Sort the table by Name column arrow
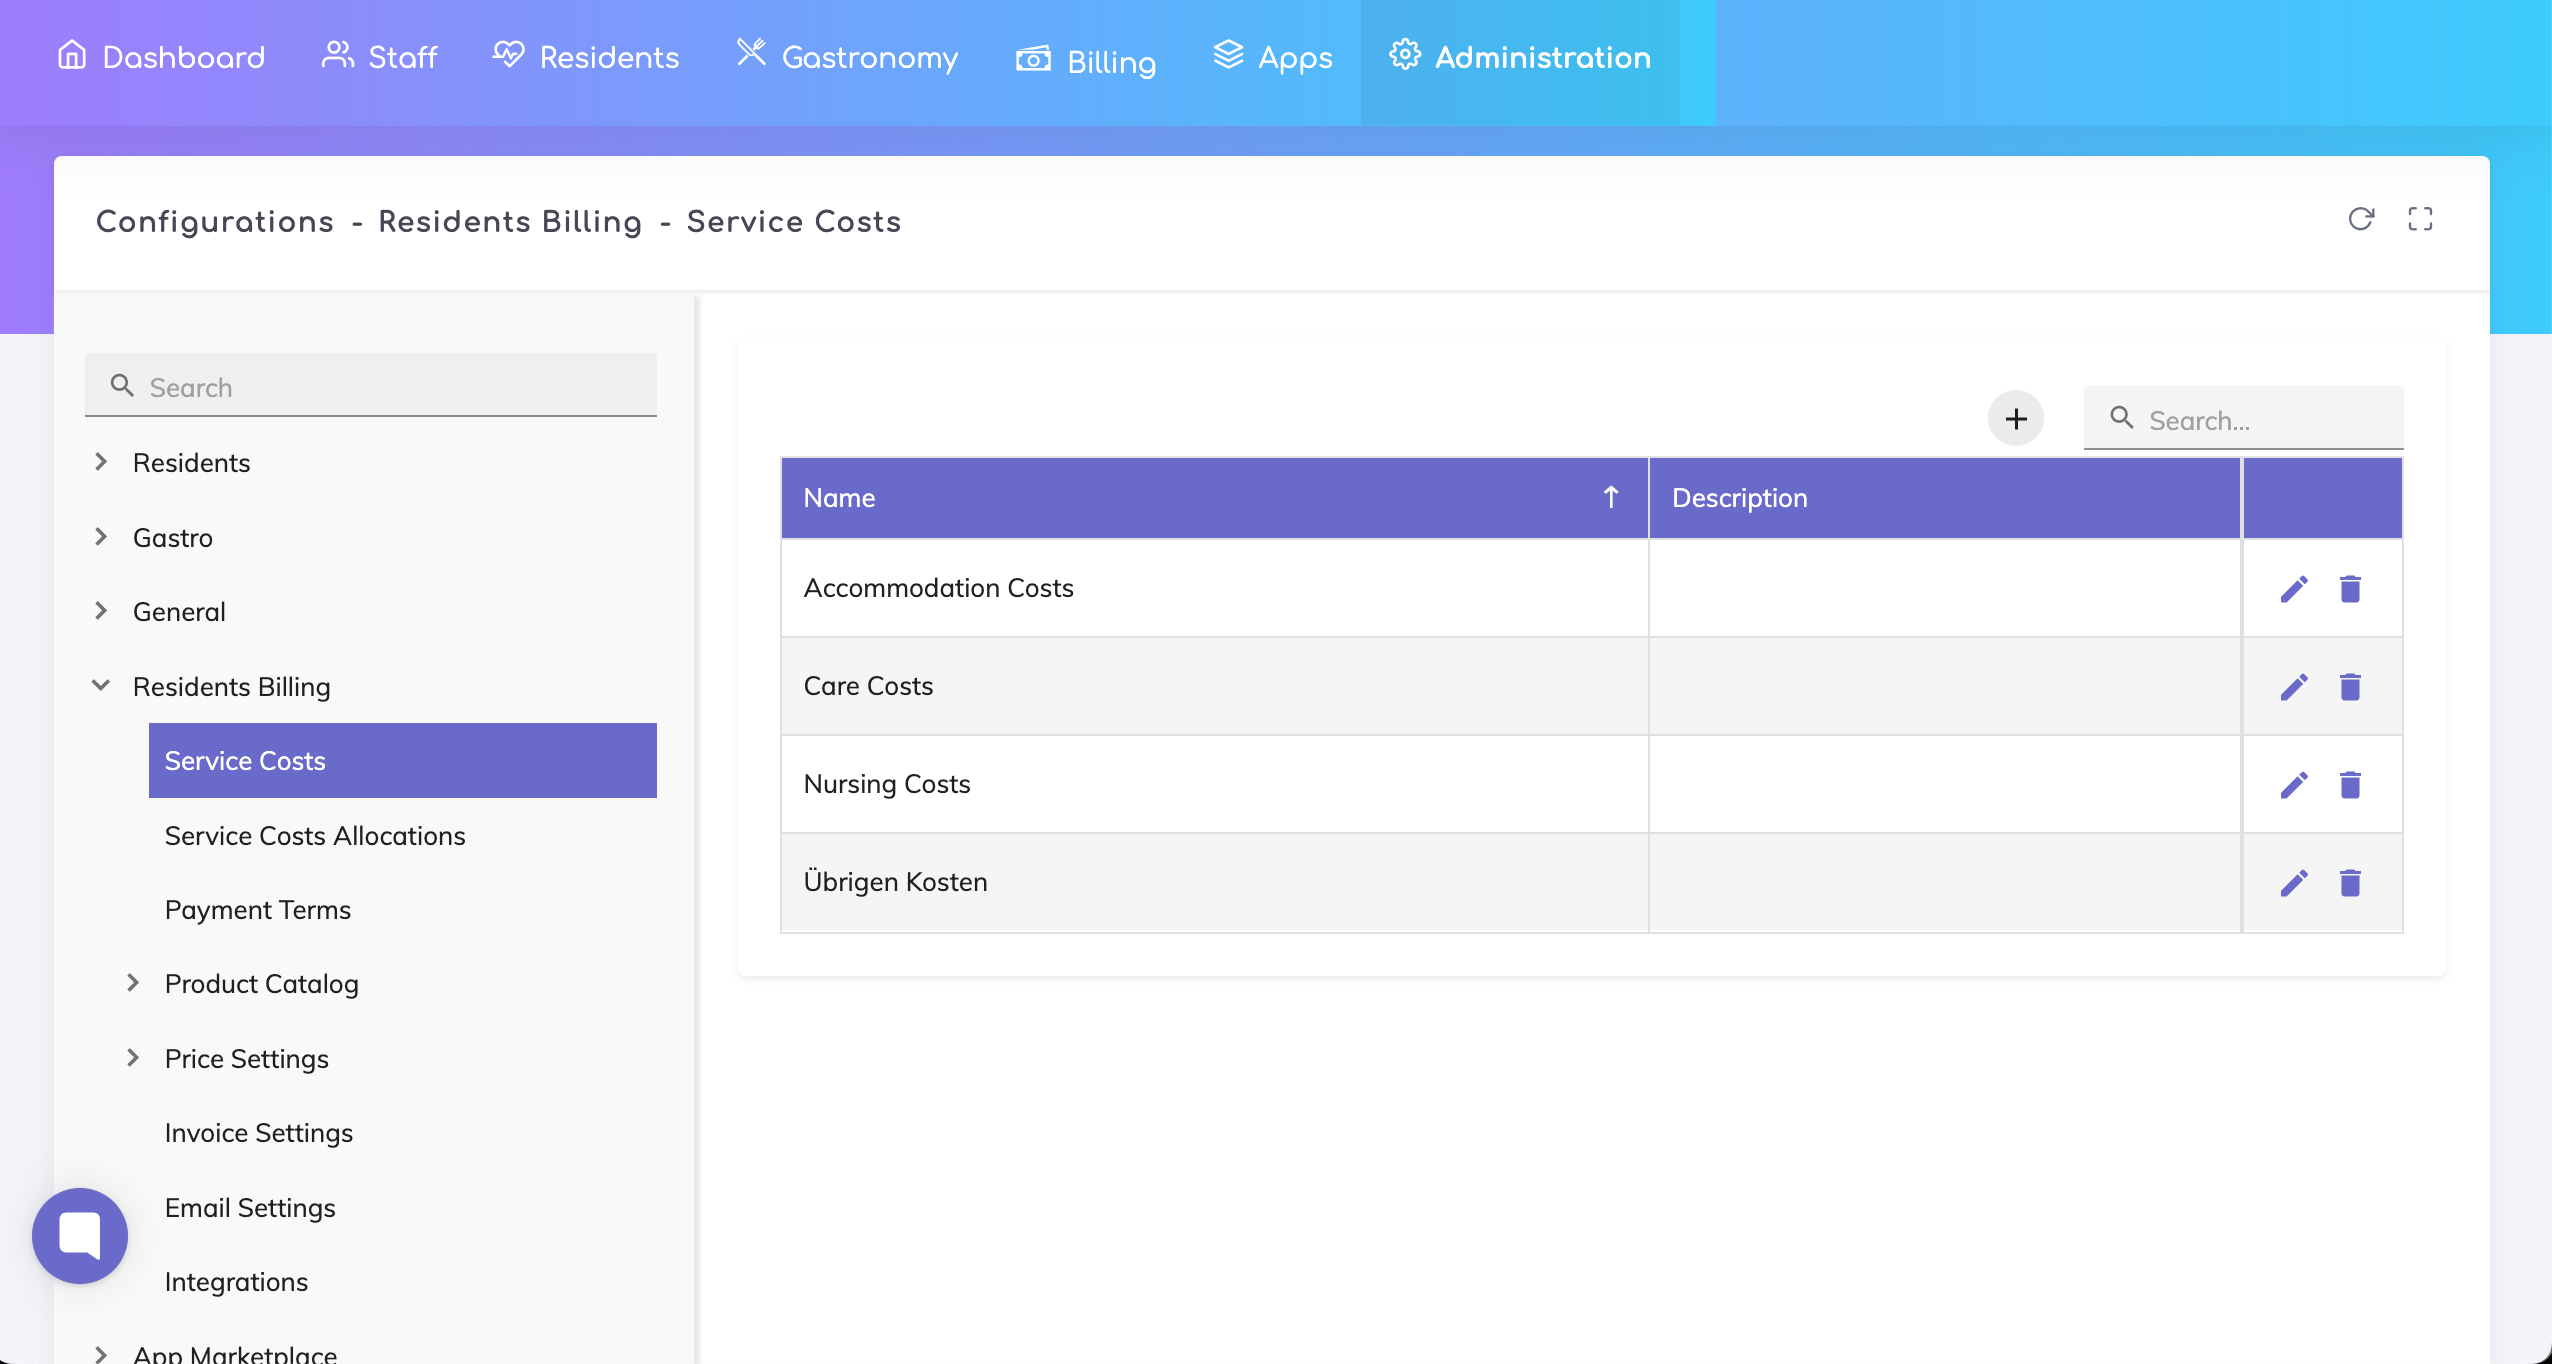2552x1364 pixels. pos(1610,497)
